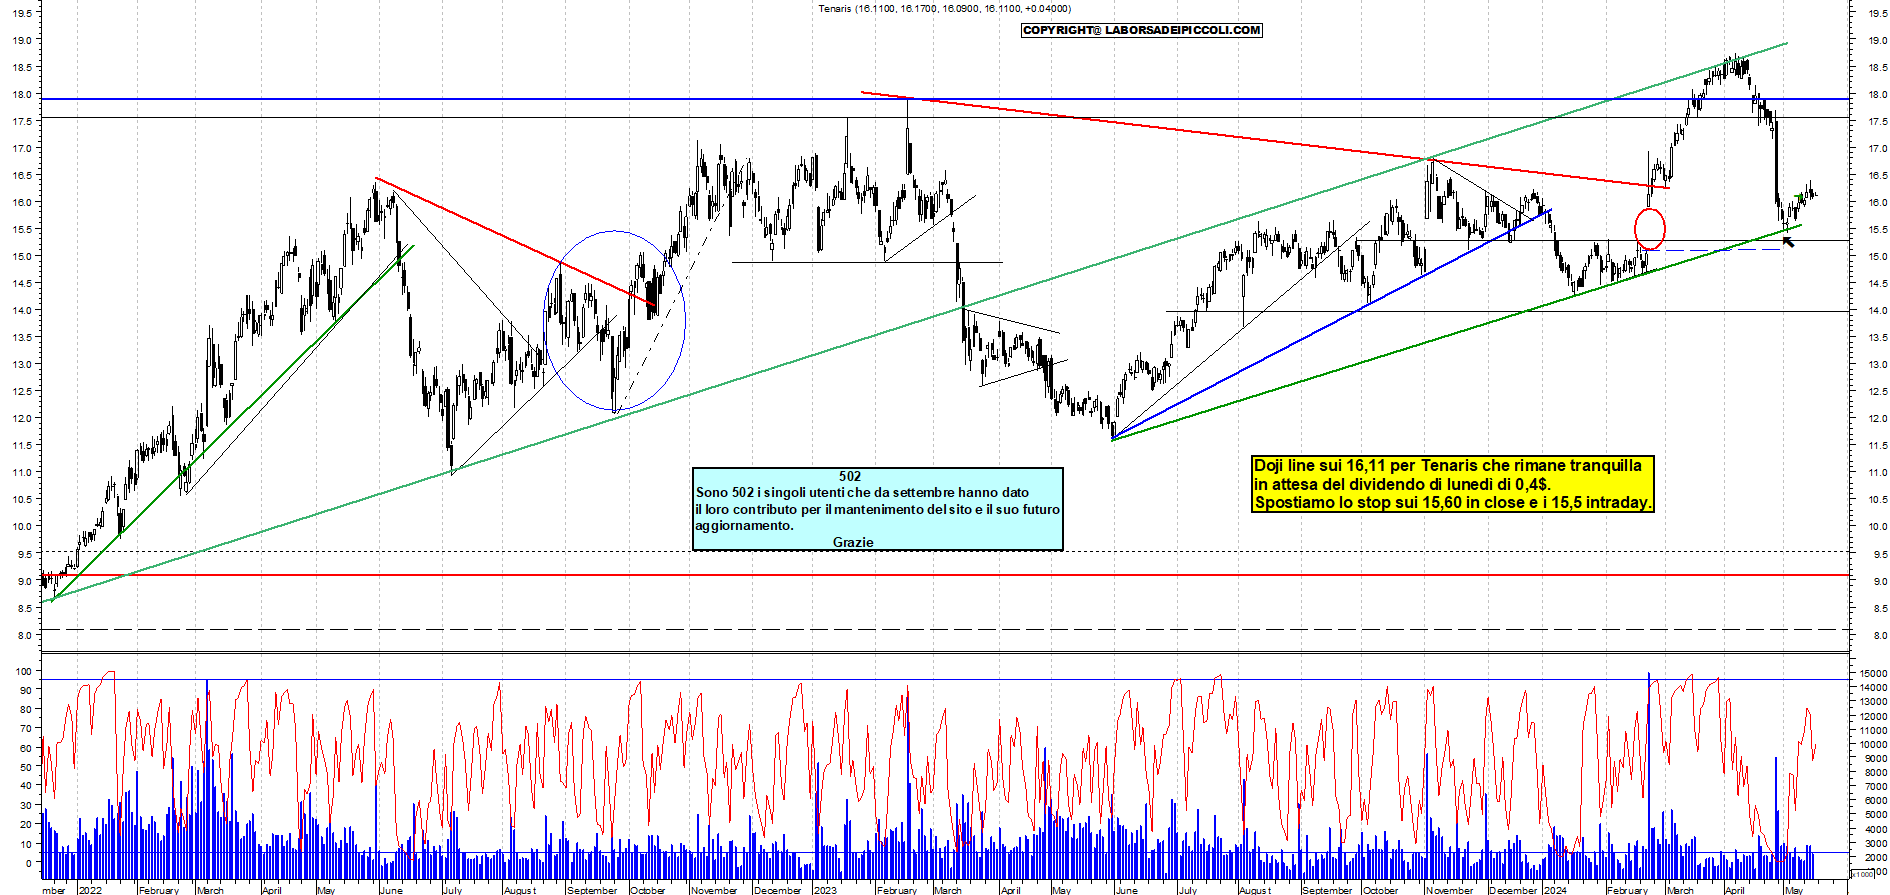Click '8.5' on the left price axis

[x=23, y=608]
